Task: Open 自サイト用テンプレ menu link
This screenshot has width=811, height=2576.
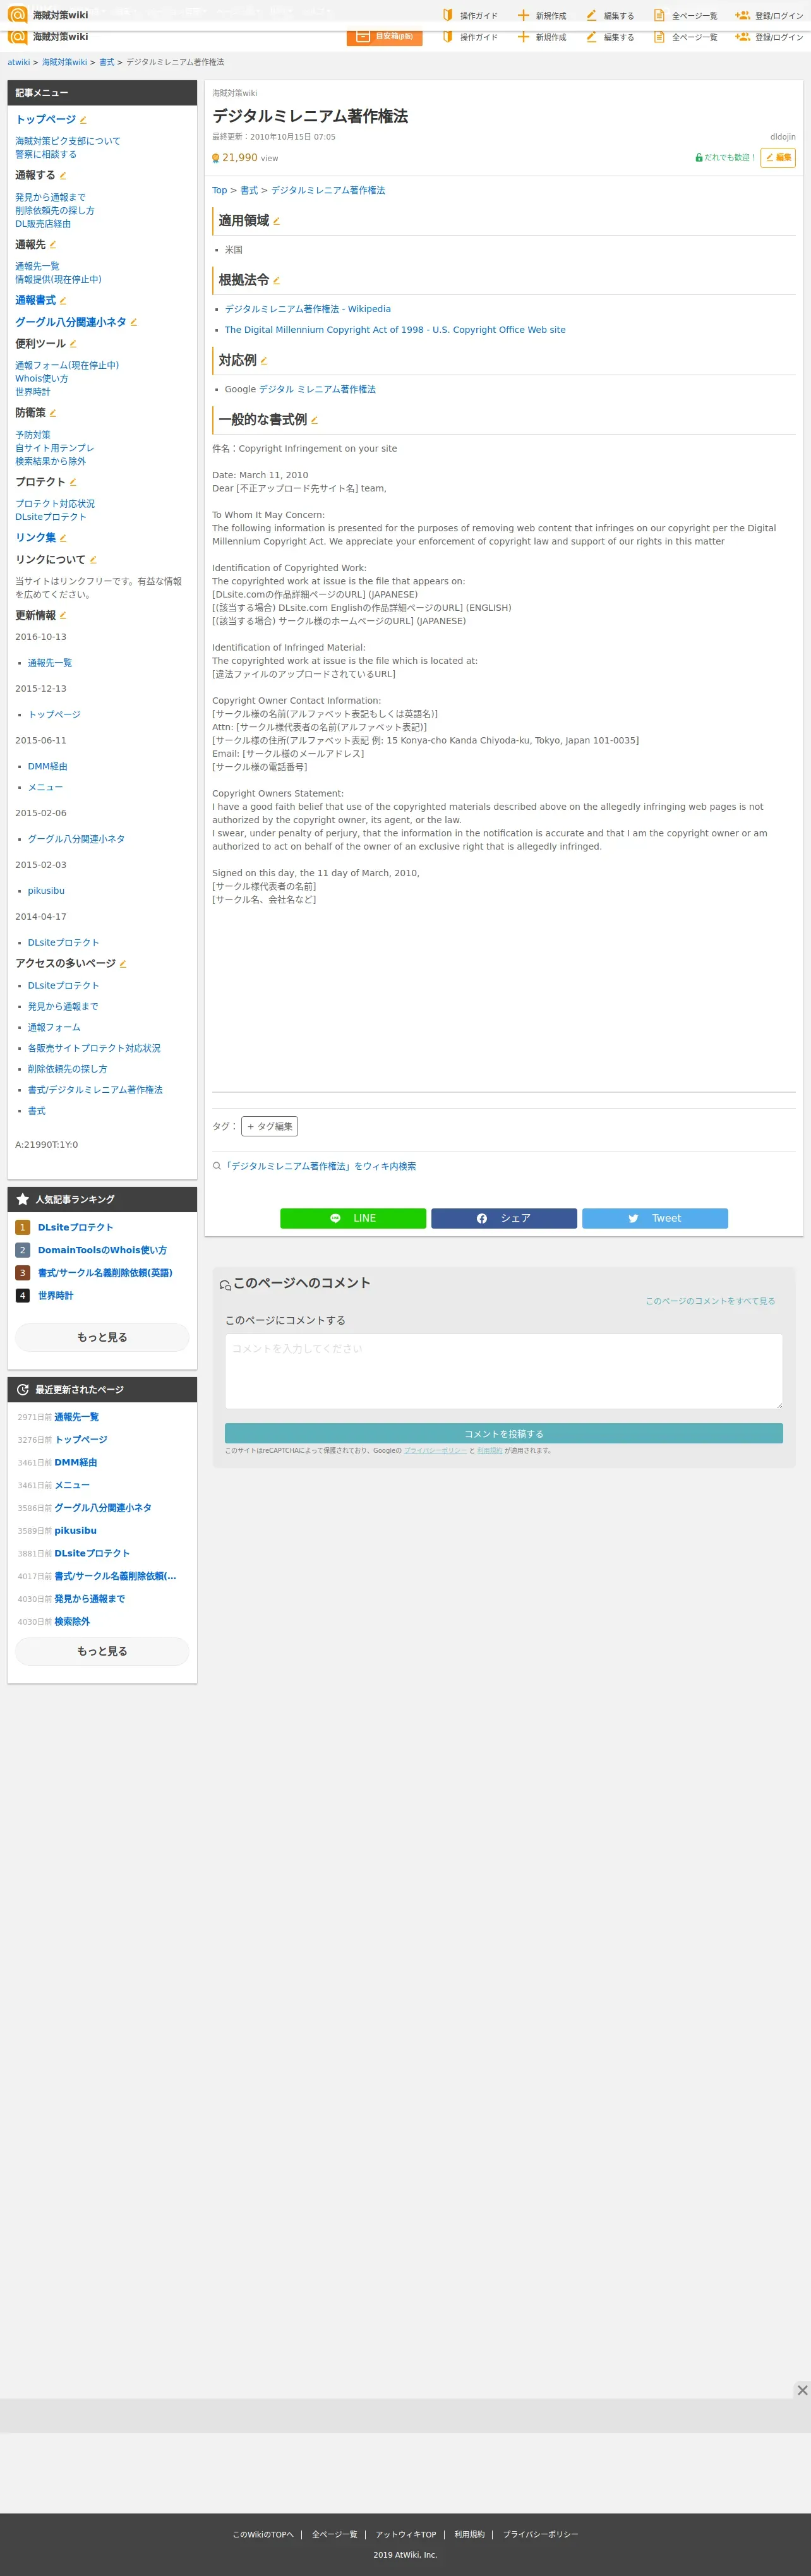Action: pos(55,448)
